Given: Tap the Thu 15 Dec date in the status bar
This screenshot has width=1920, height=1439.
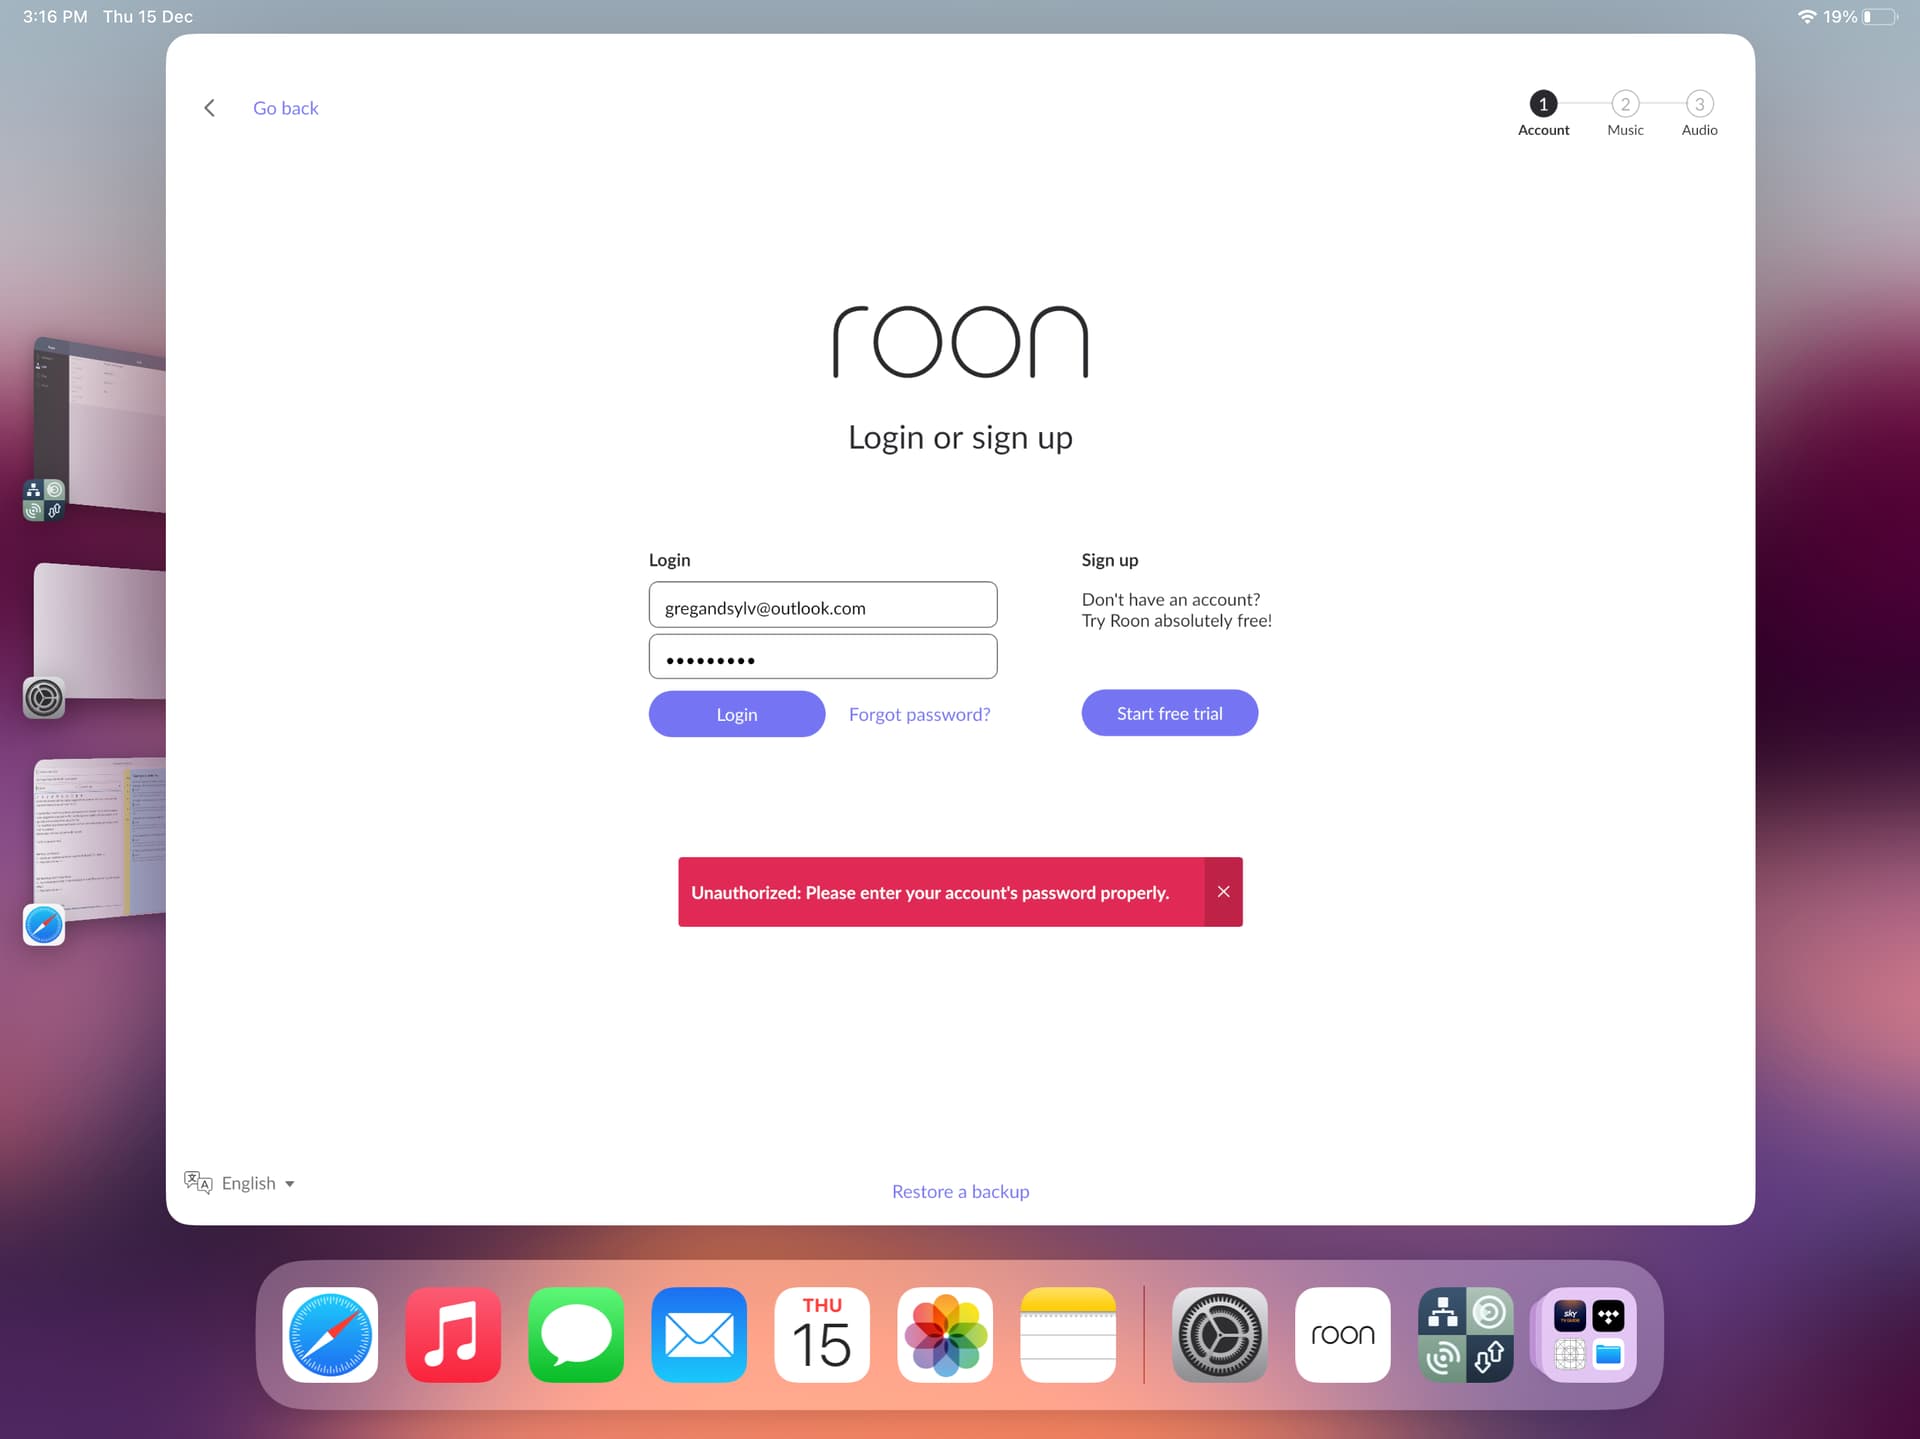Looking at the screenshot, I should pyautogui.click(x=148, y=17).
